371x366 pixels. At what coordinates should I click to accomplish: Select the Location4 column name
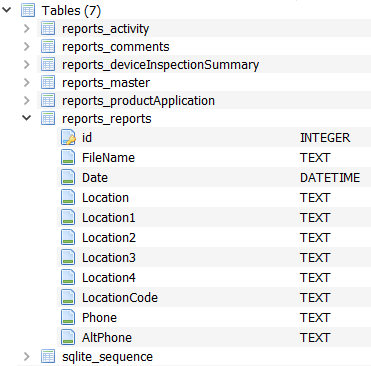pyautogui.click(x=109, y=277)
